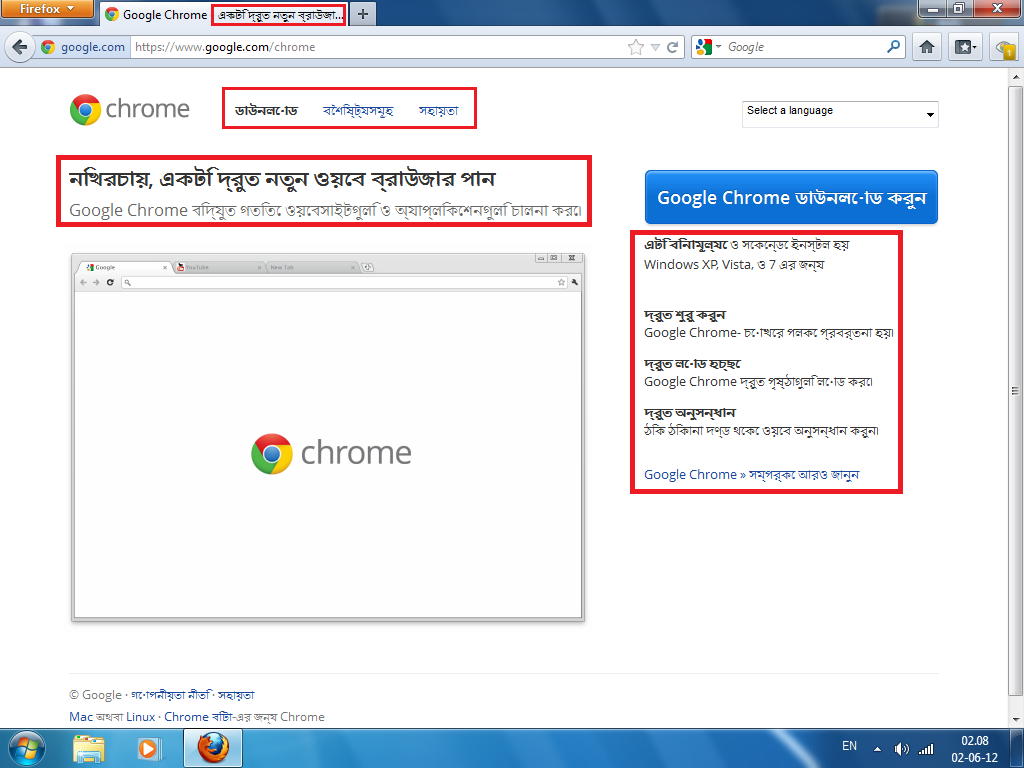
Task: Click the Mac footer link
Action: pos(81,716)
